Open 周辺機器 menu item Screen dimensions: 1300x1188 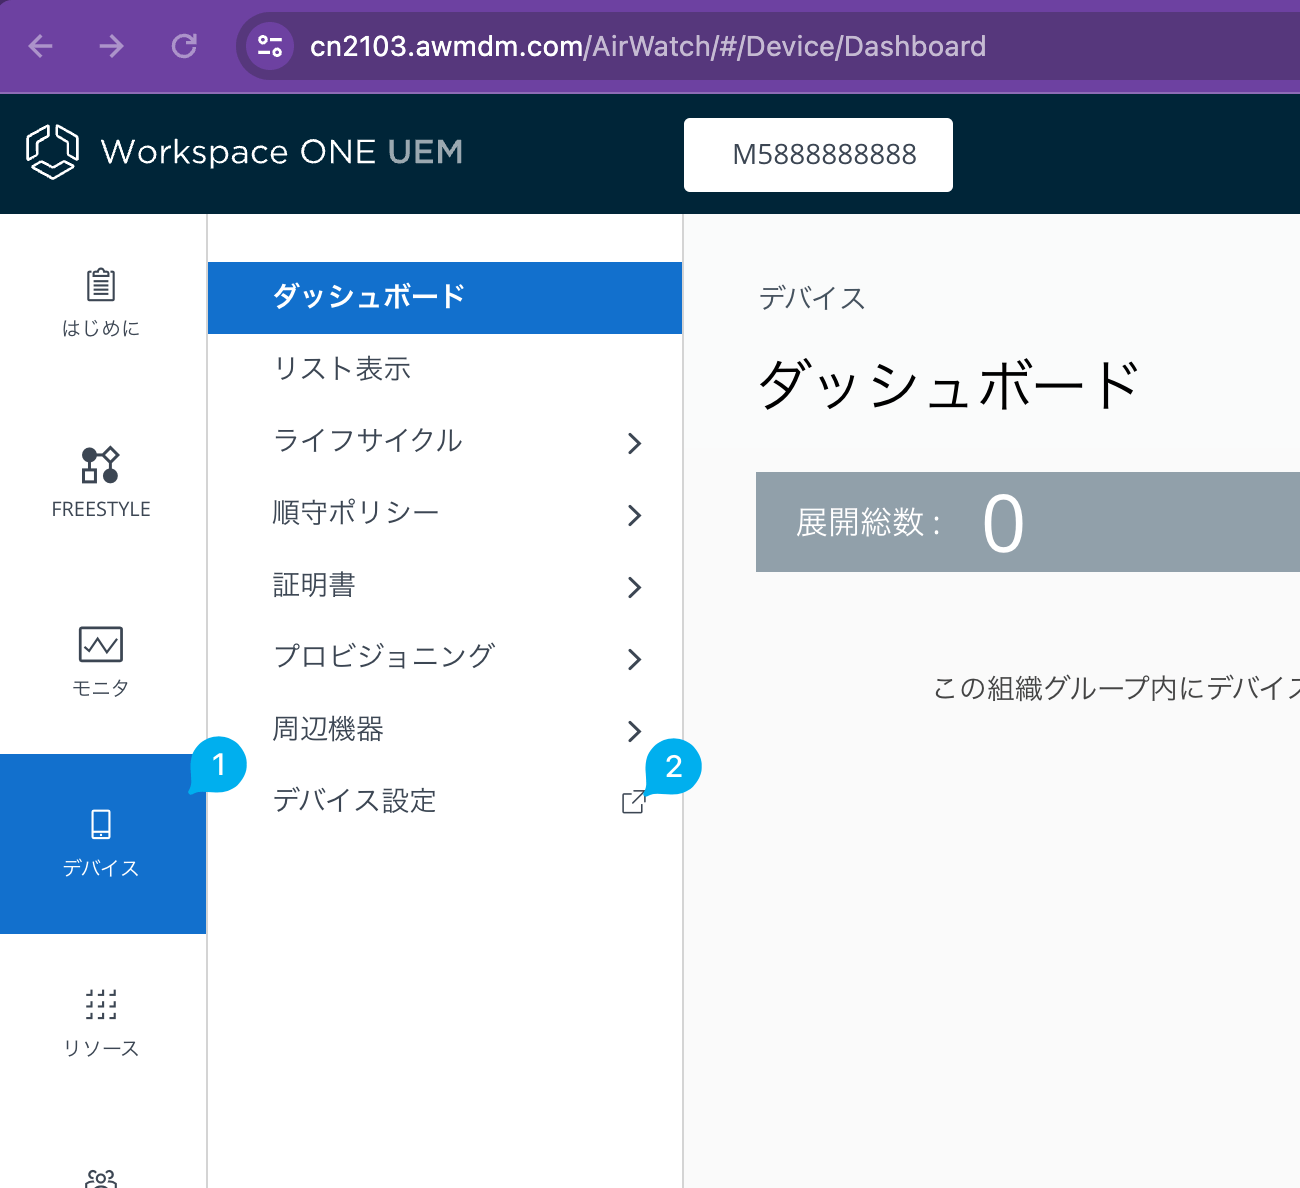[445, 729]
